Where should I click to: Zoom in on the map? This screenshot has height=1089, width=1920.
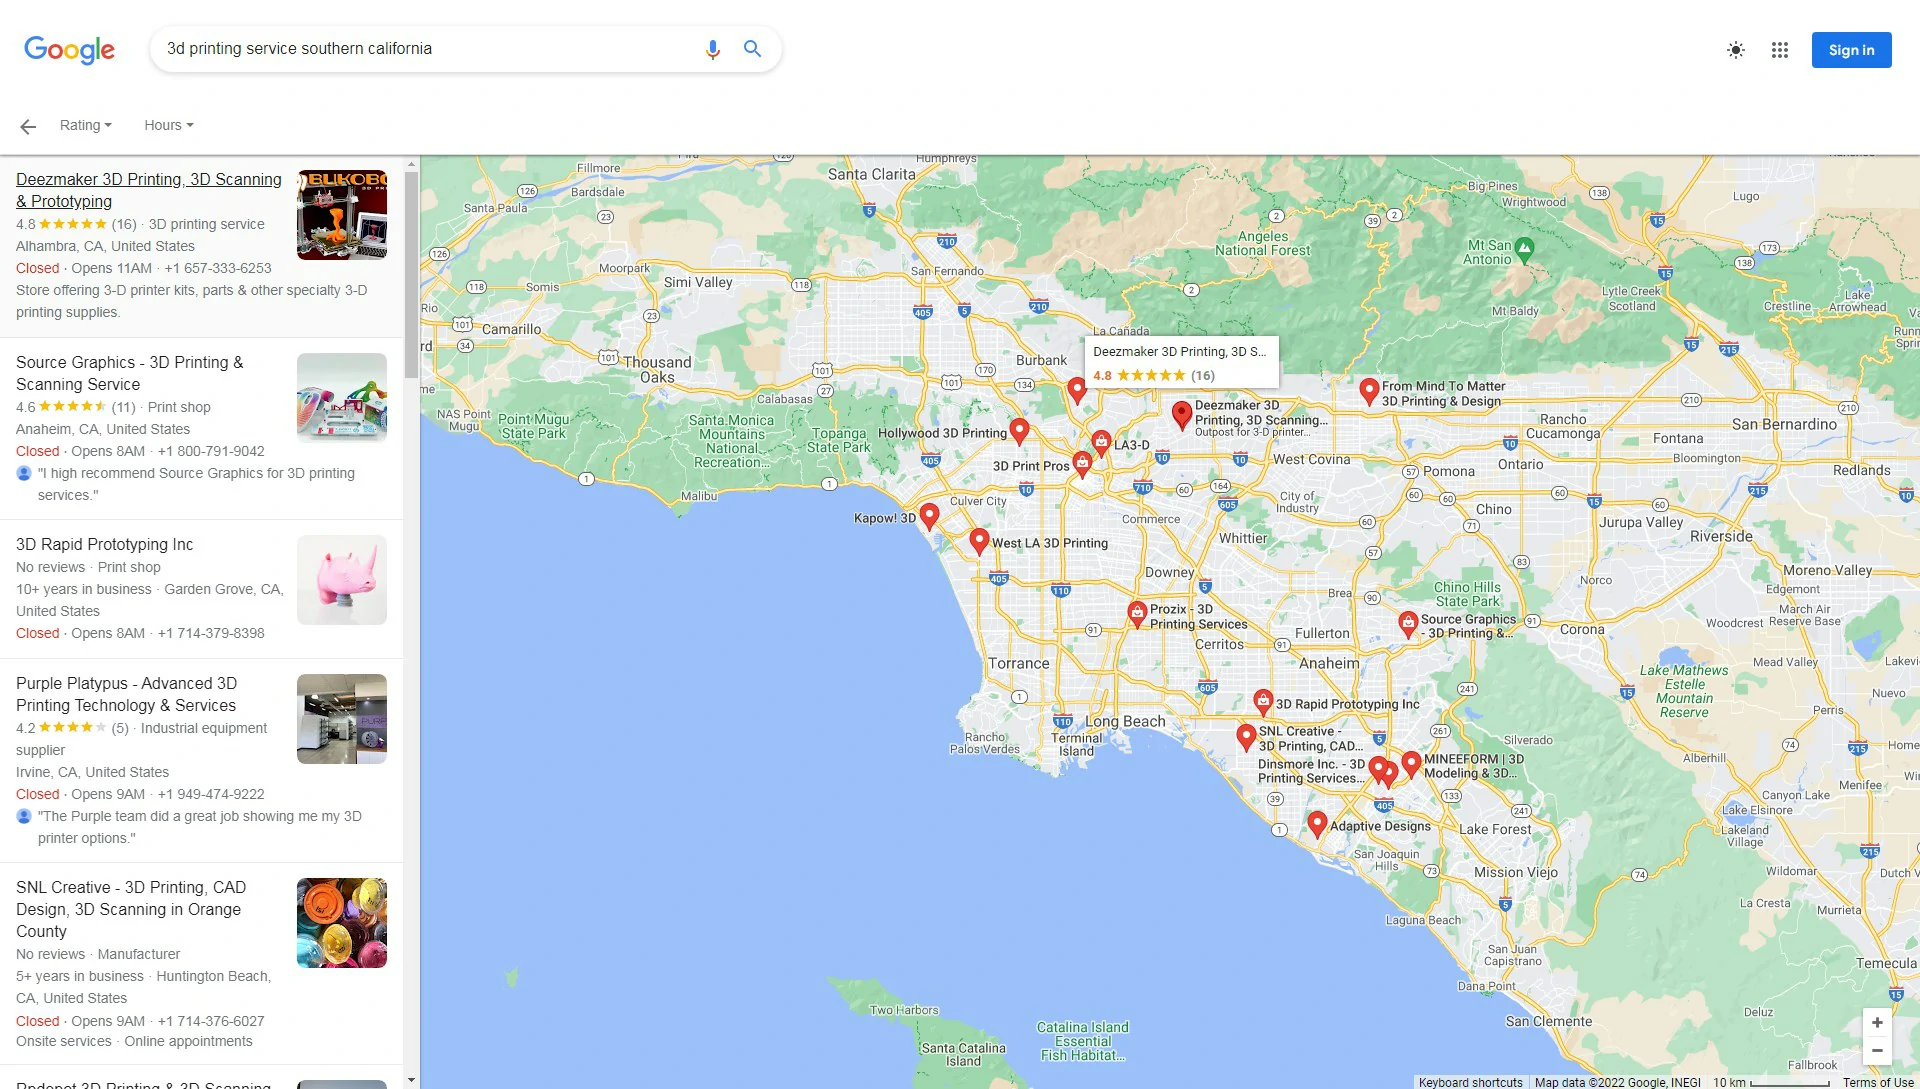coord(1877,1022)
